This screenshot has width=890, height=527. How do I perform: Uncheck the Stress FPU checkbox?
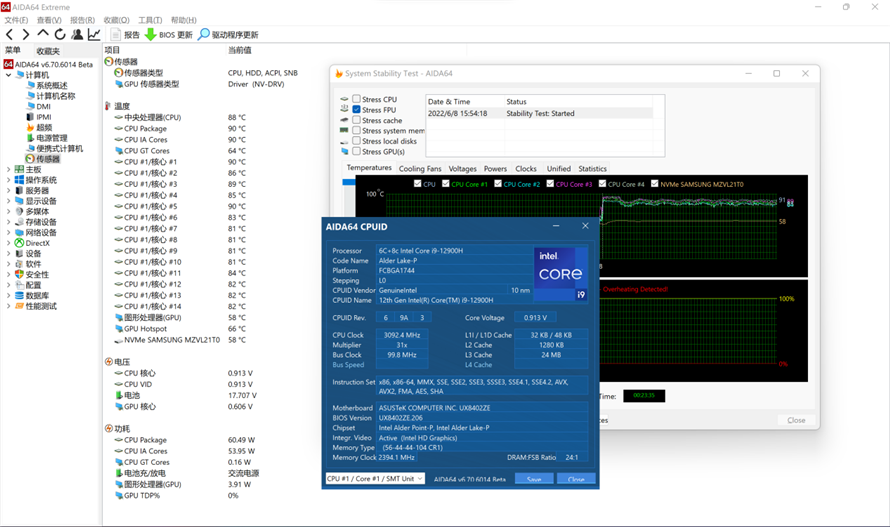point(357,110)
